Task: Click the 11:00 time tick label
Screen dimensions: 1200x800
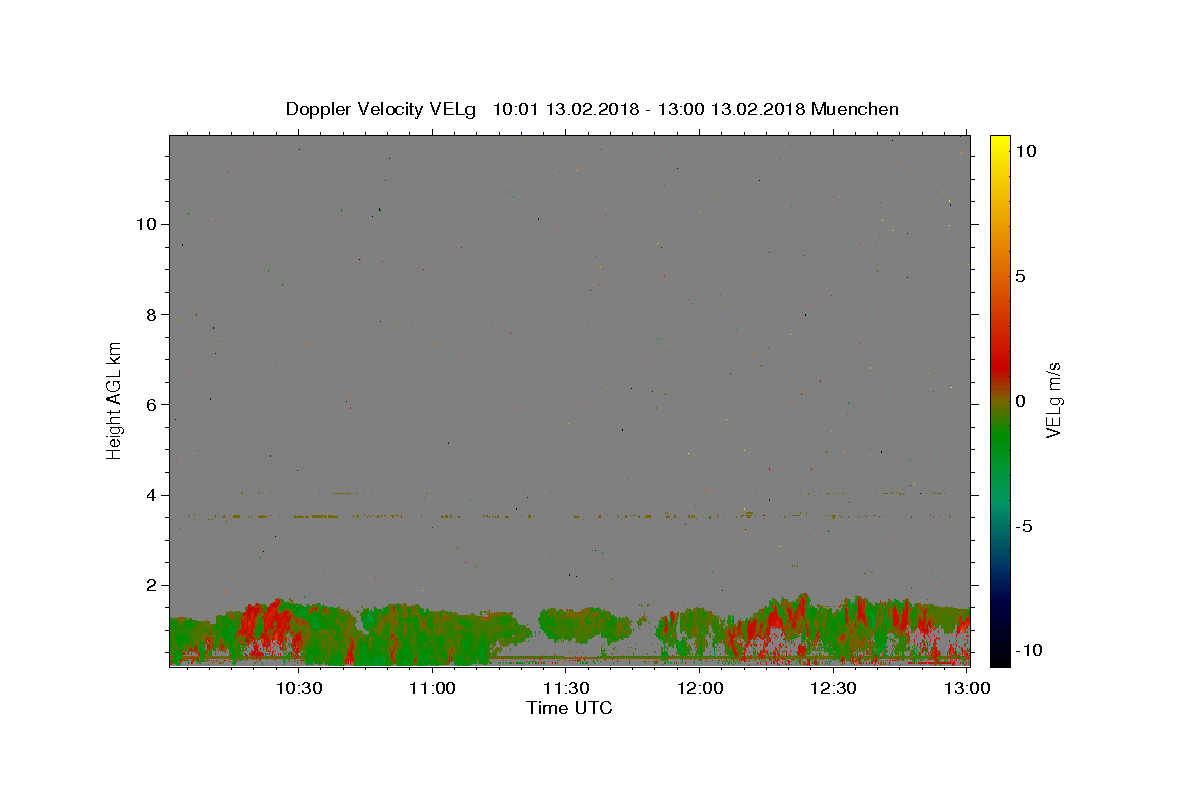Action: coord(434,688)
